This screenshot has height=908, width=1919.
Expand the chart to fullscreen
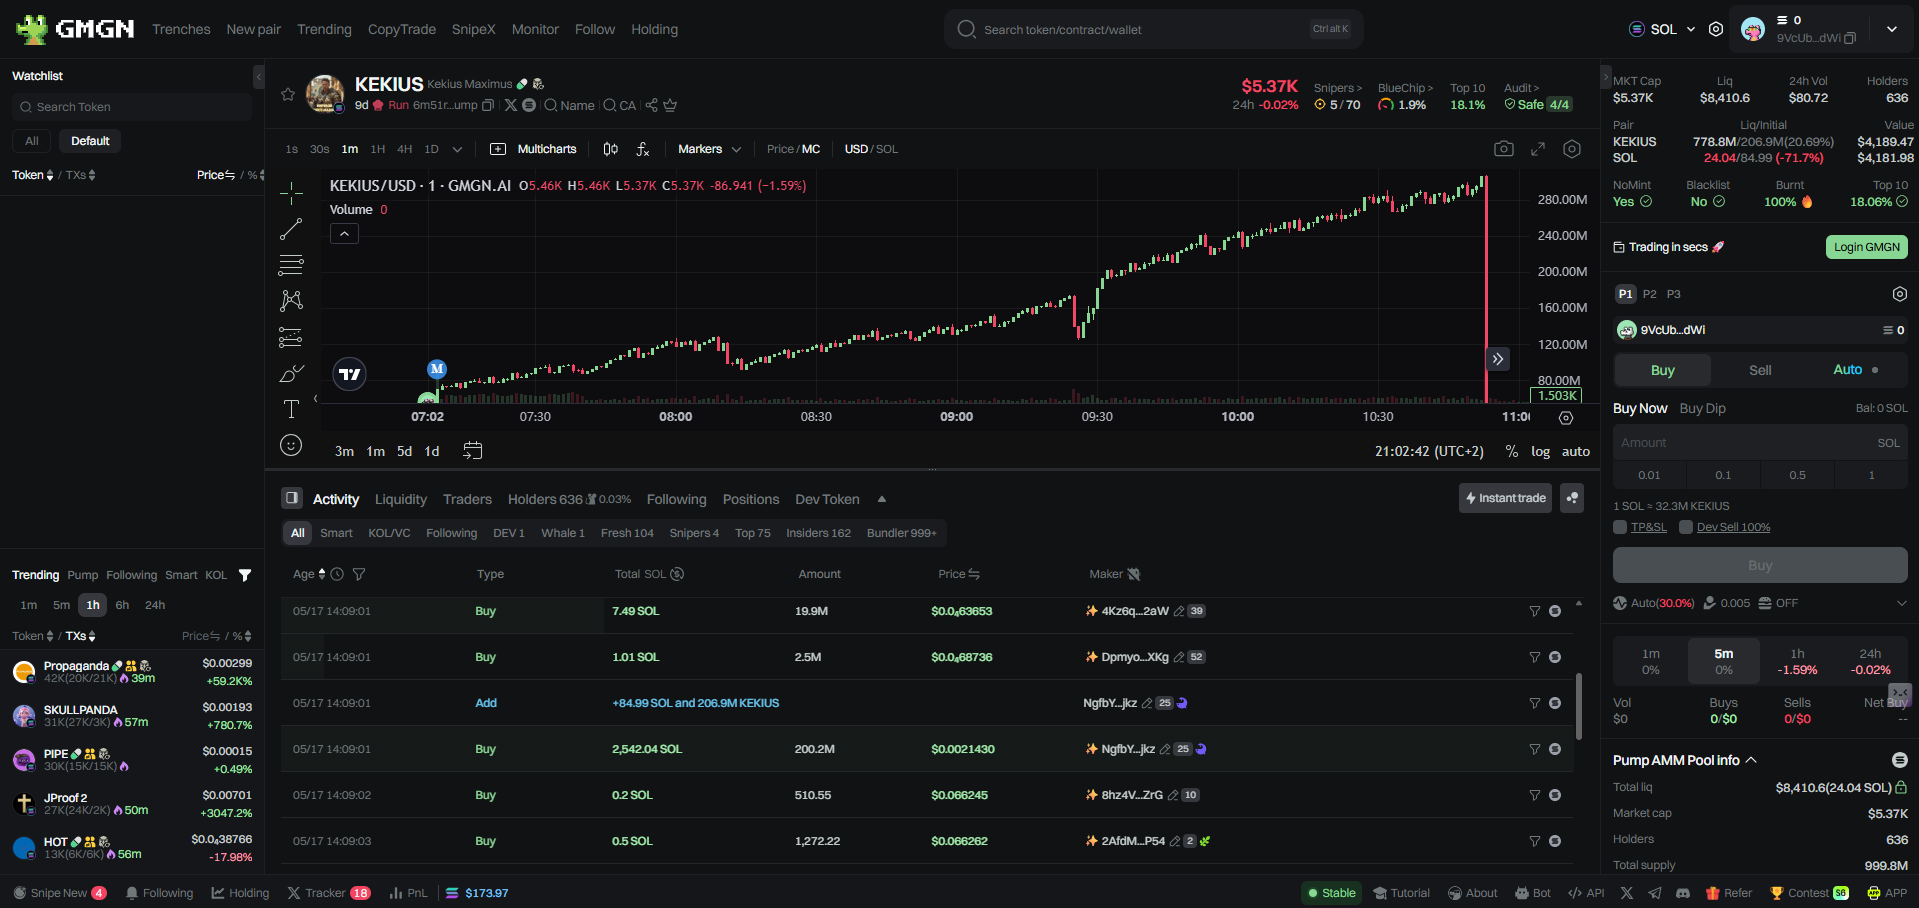point(1538,148)
